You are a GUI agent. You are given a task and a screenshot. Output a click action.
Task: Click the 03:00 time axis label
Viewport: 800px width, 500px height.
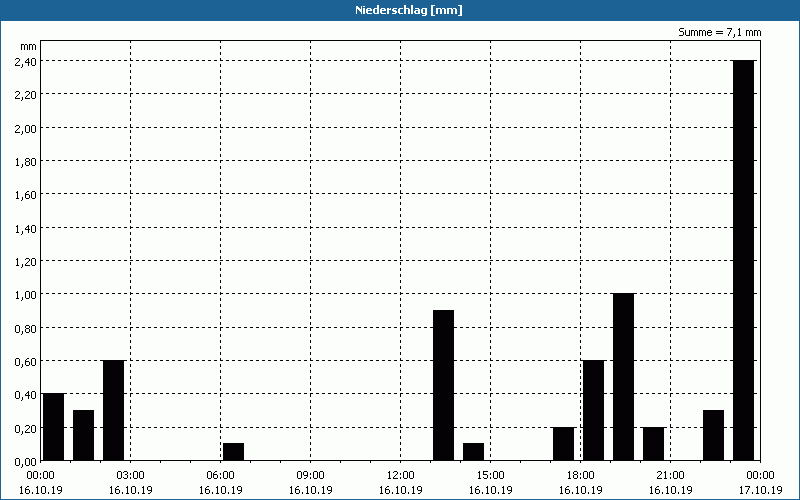point(131,476)
